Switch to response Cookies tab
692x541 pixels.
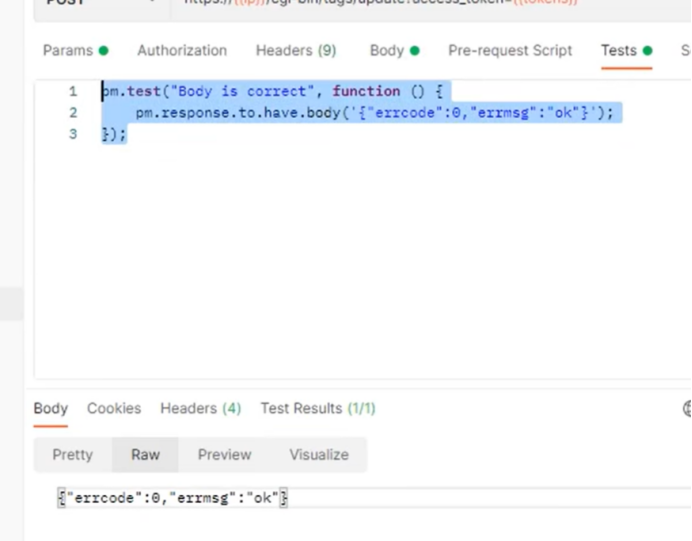coord(114,409)
